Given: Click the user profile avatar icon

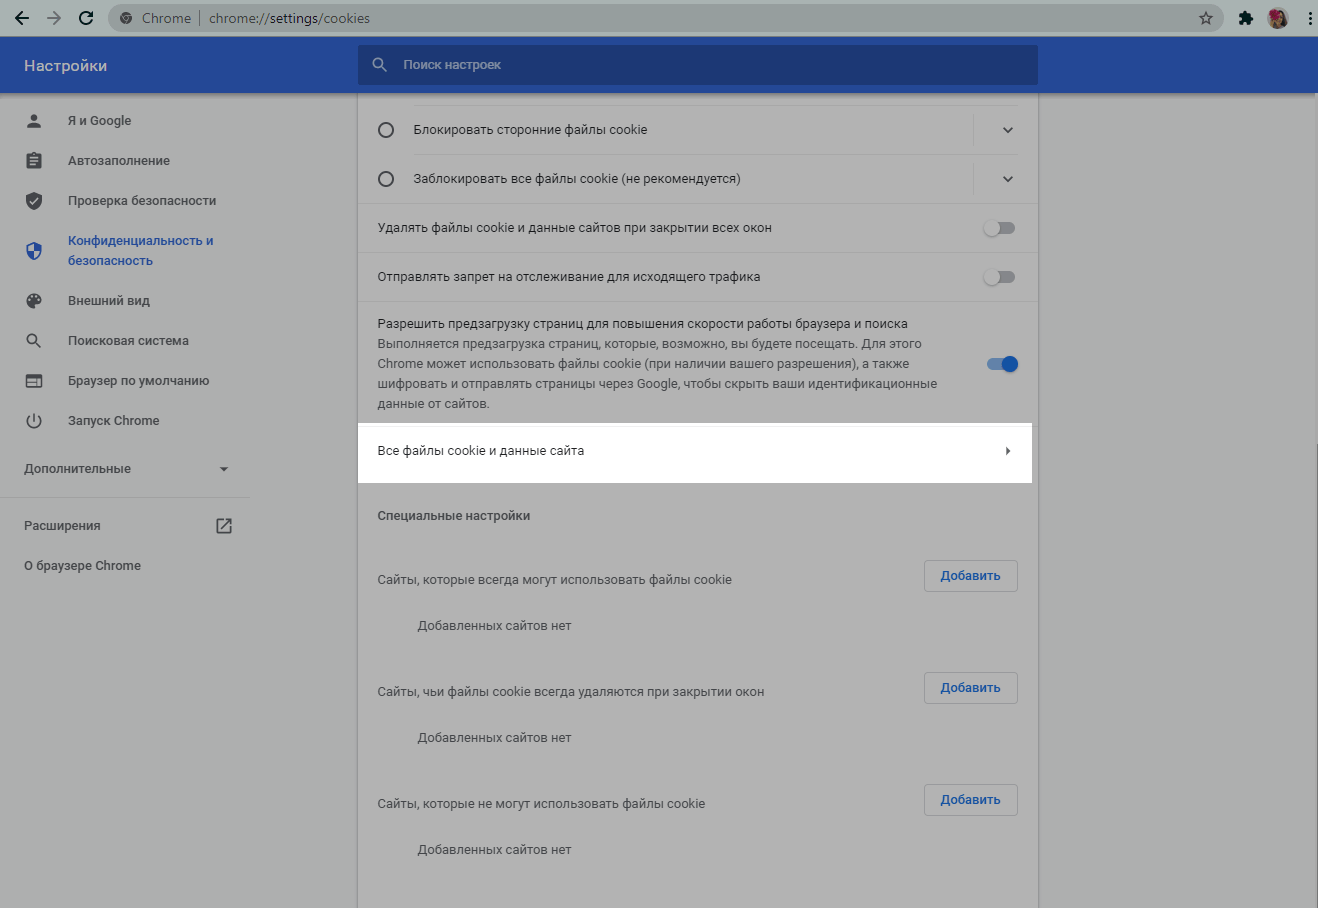Looking at the screenshot, I should pyautogui.click(x=1277, y=18).
